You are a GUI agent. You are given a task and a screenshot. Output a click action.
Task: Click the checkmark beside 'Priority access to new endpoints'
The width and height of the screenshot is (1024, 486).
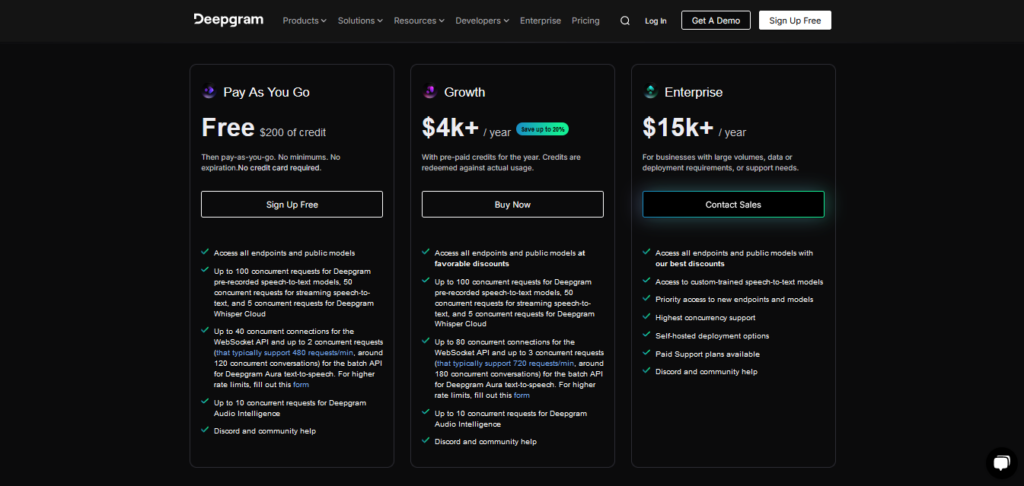(647, 299)
